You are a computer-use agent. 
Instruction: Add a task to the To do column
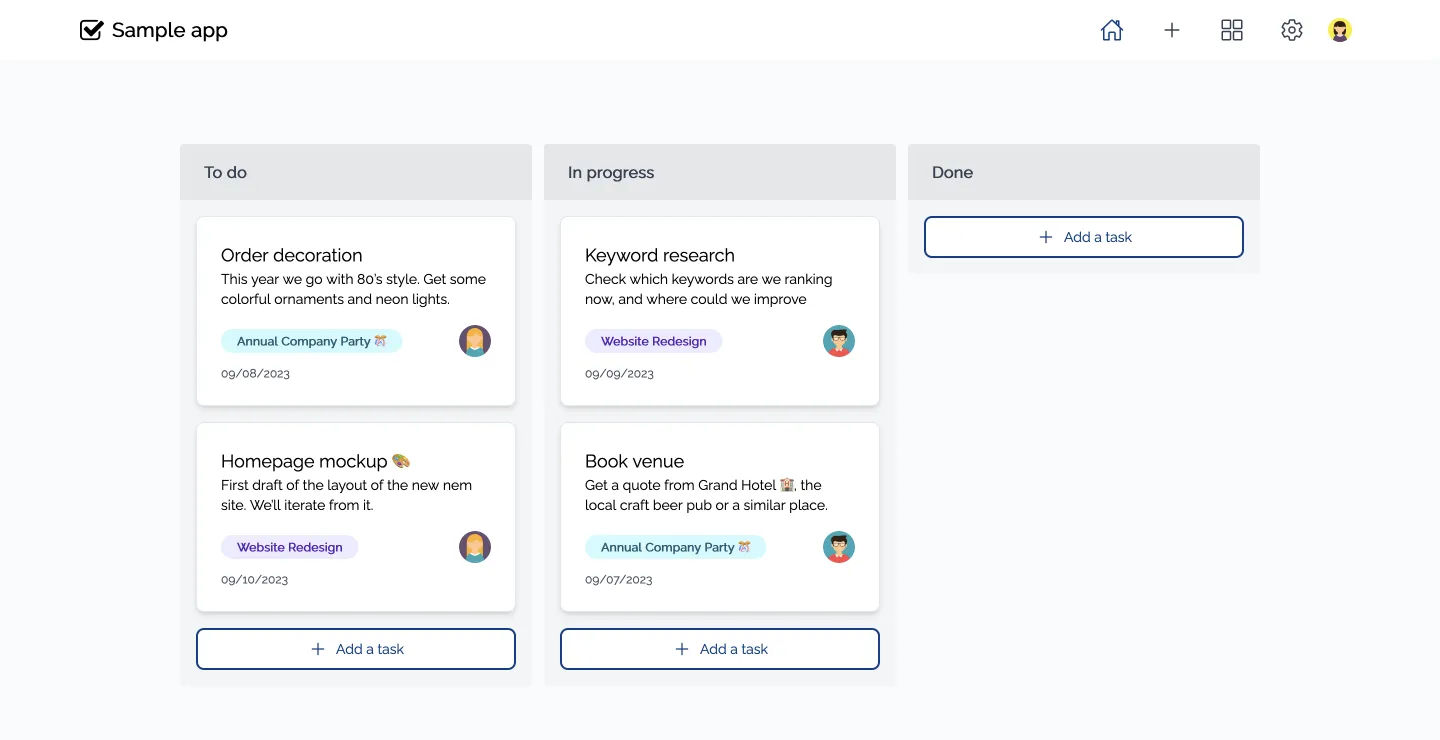[356, 649]
